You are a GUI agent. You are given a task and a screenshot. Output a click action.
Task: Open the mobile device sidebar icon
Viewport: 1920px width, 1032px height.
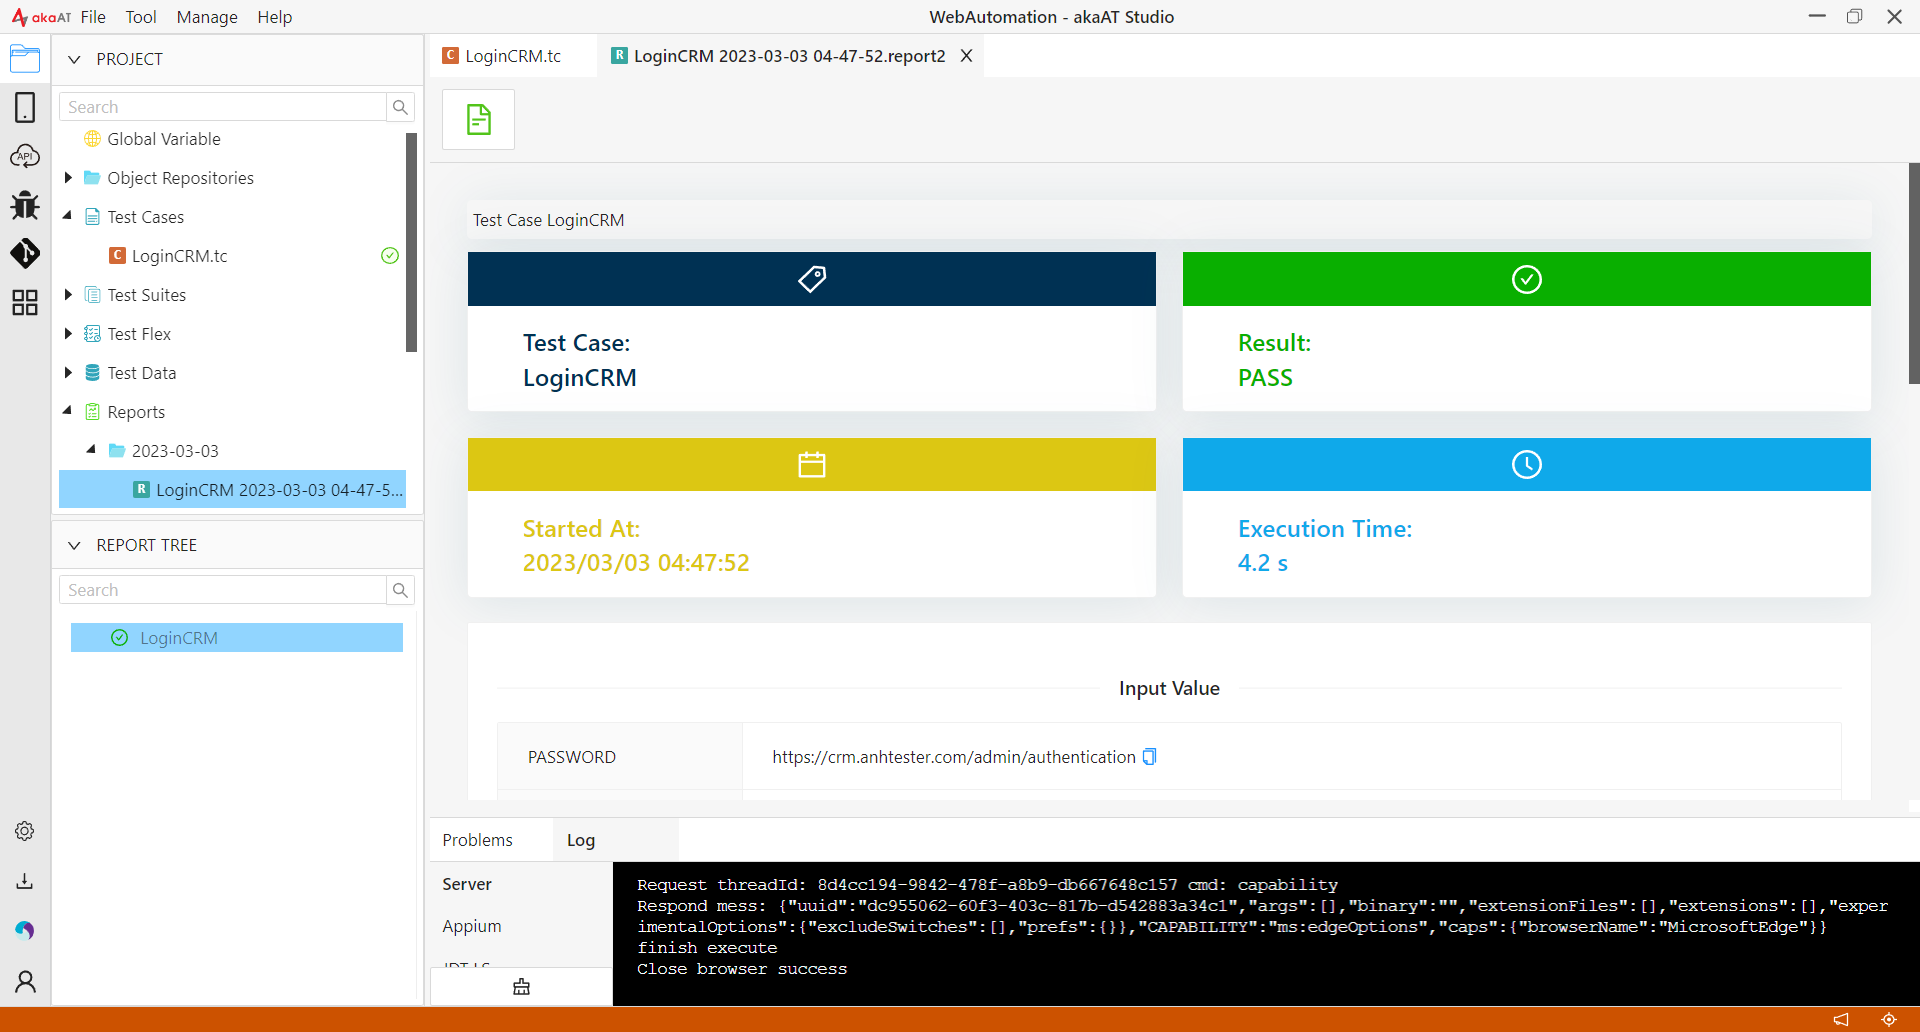click(x=25, y=107)
